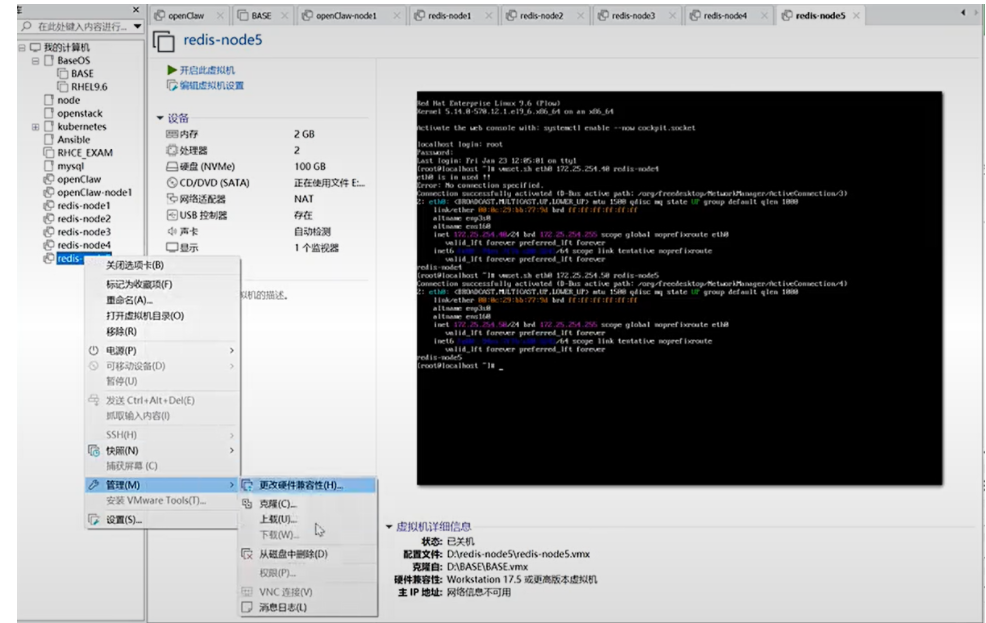Click the display monitor icon in devices

[172, 248]
